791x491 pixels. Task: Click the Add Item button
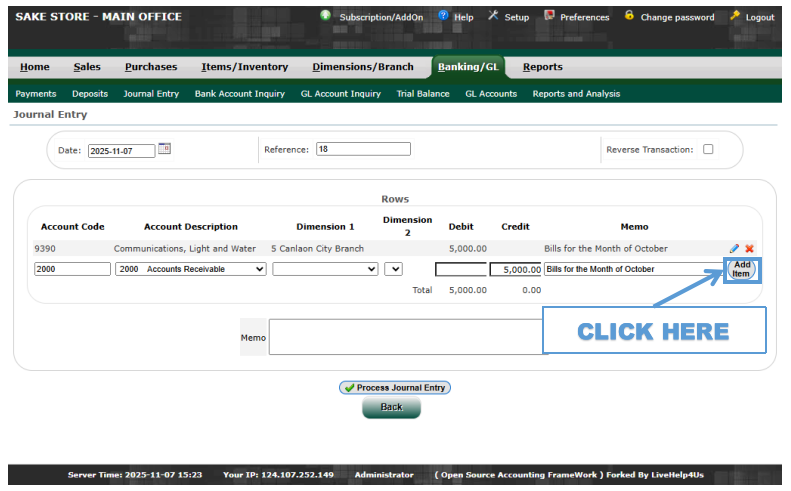(741, 269)
